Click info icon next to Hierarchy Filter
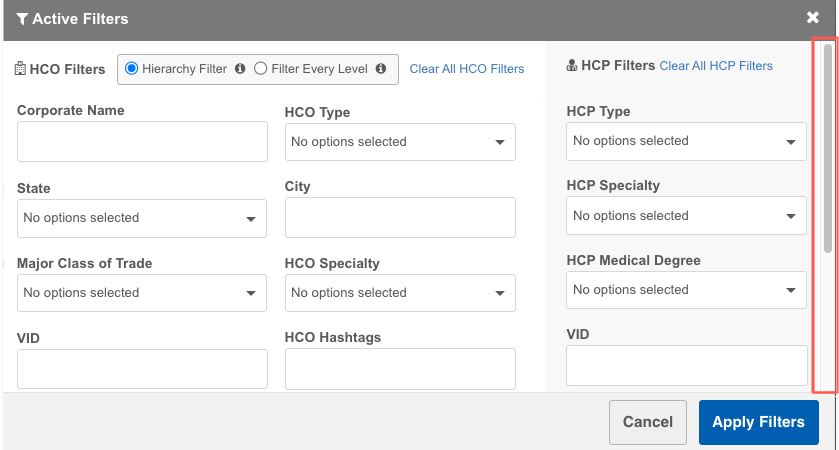This screenshot has height=450, width=839. click(x=239, y=69)
